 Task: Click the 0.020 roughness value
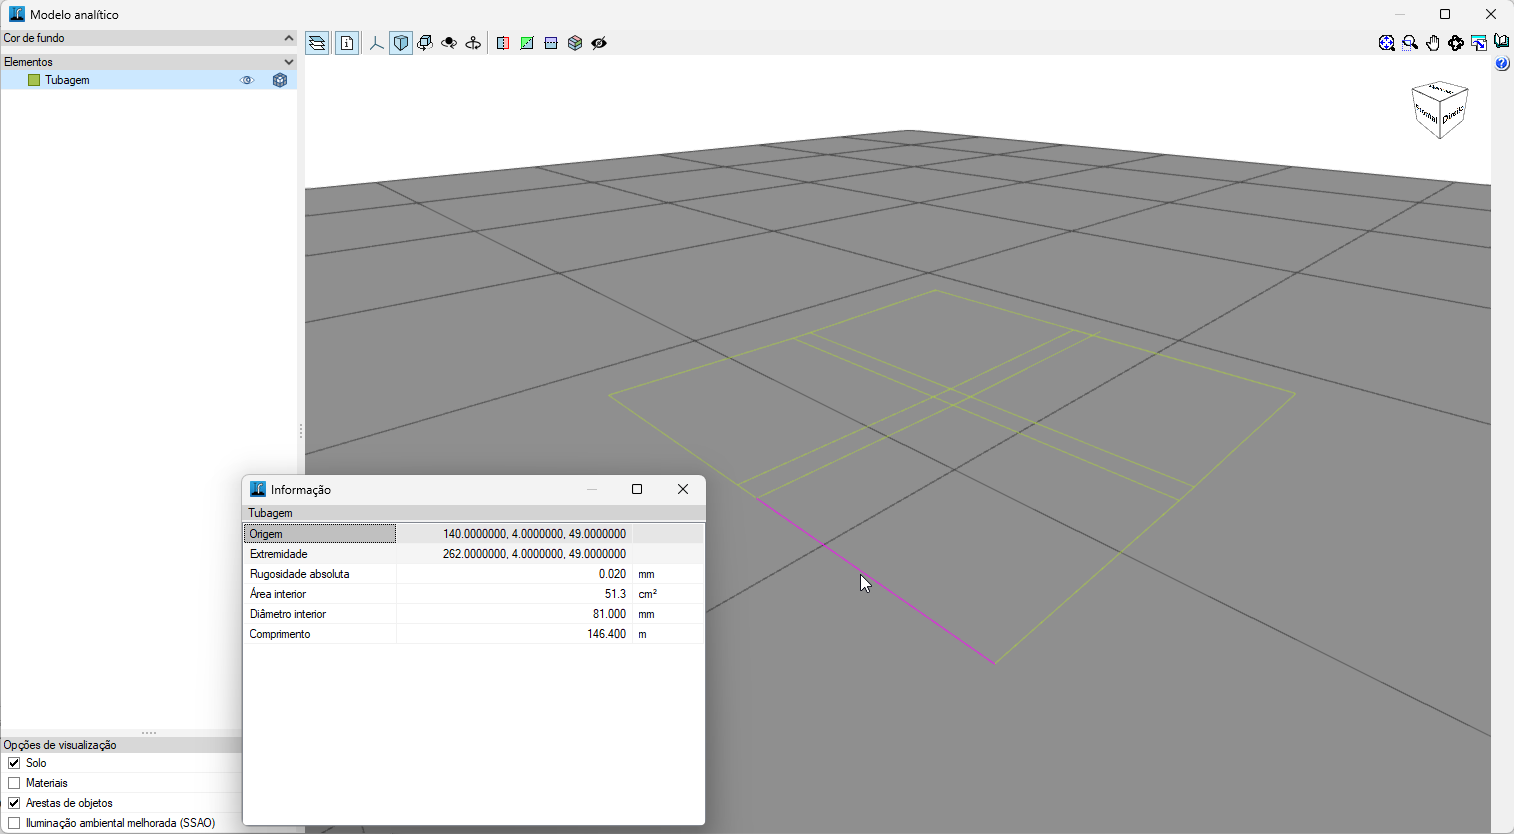click(x=612, y=574)
